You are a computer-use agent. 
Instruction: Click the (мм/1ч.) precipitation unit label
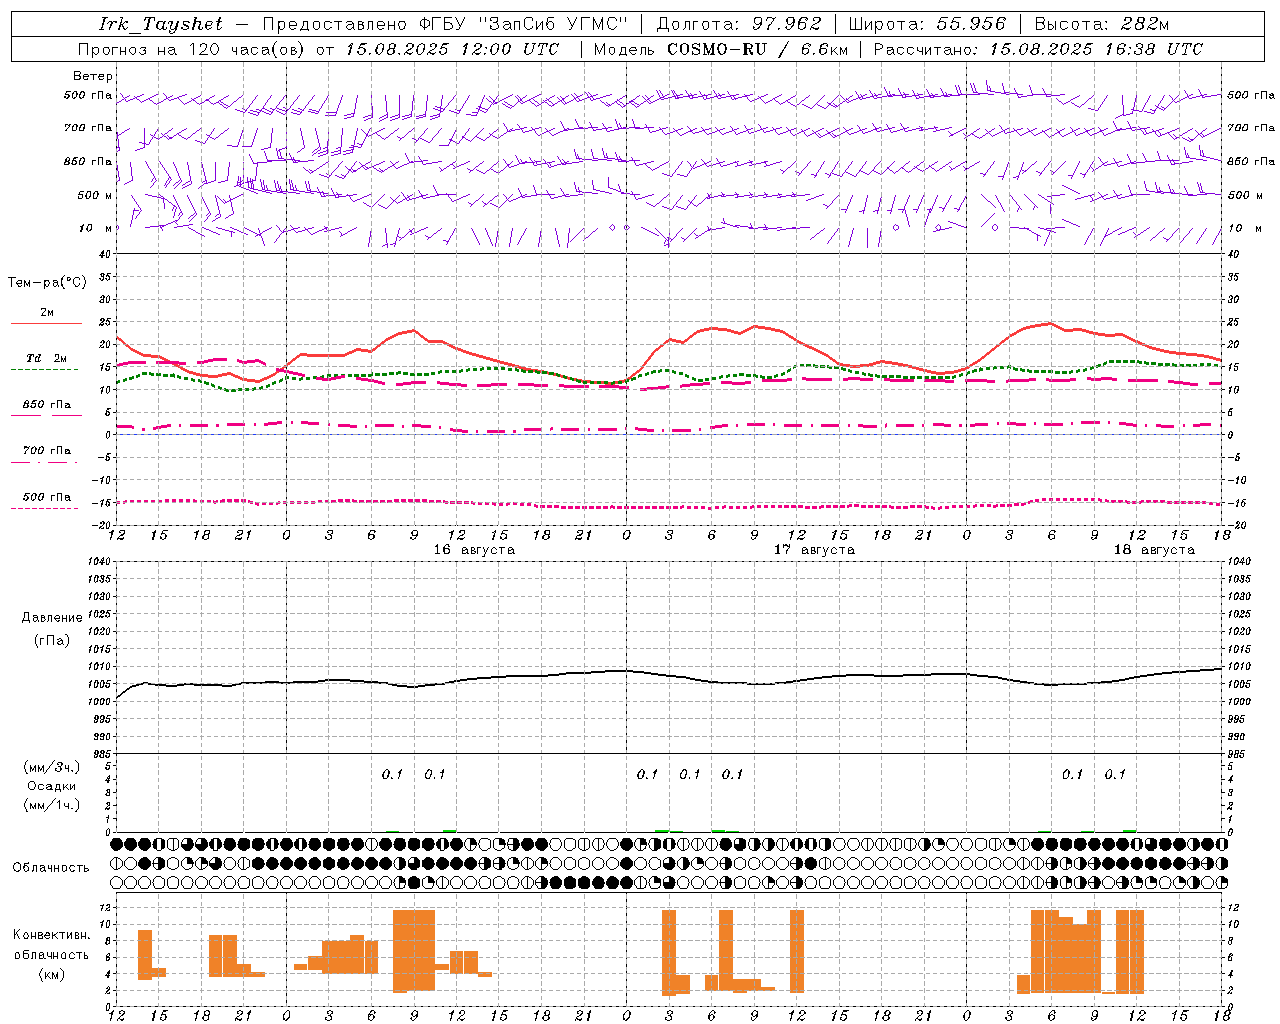pos(52,805)
